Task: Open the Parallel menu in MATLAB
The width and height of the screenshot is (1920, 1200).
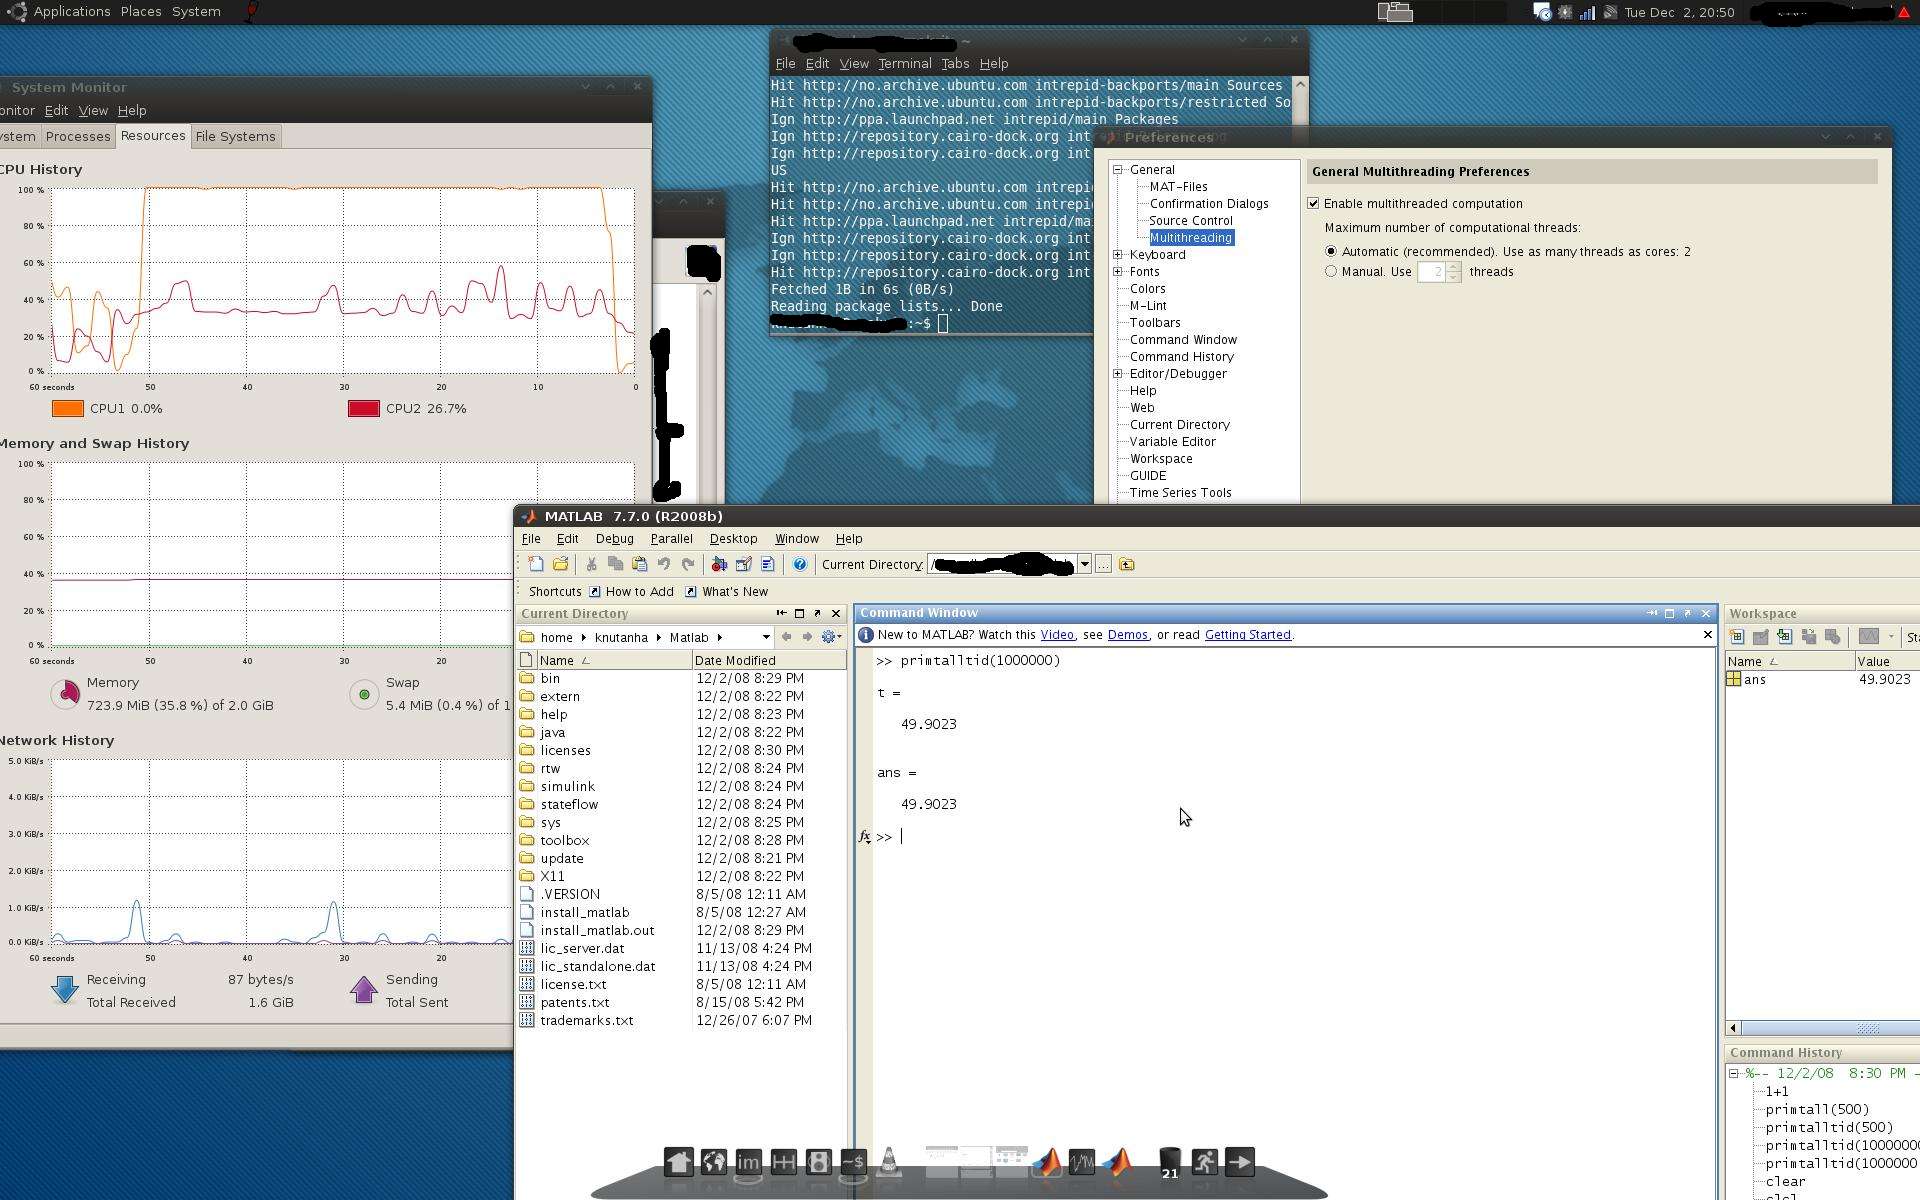Action: [x=671, y=538]
